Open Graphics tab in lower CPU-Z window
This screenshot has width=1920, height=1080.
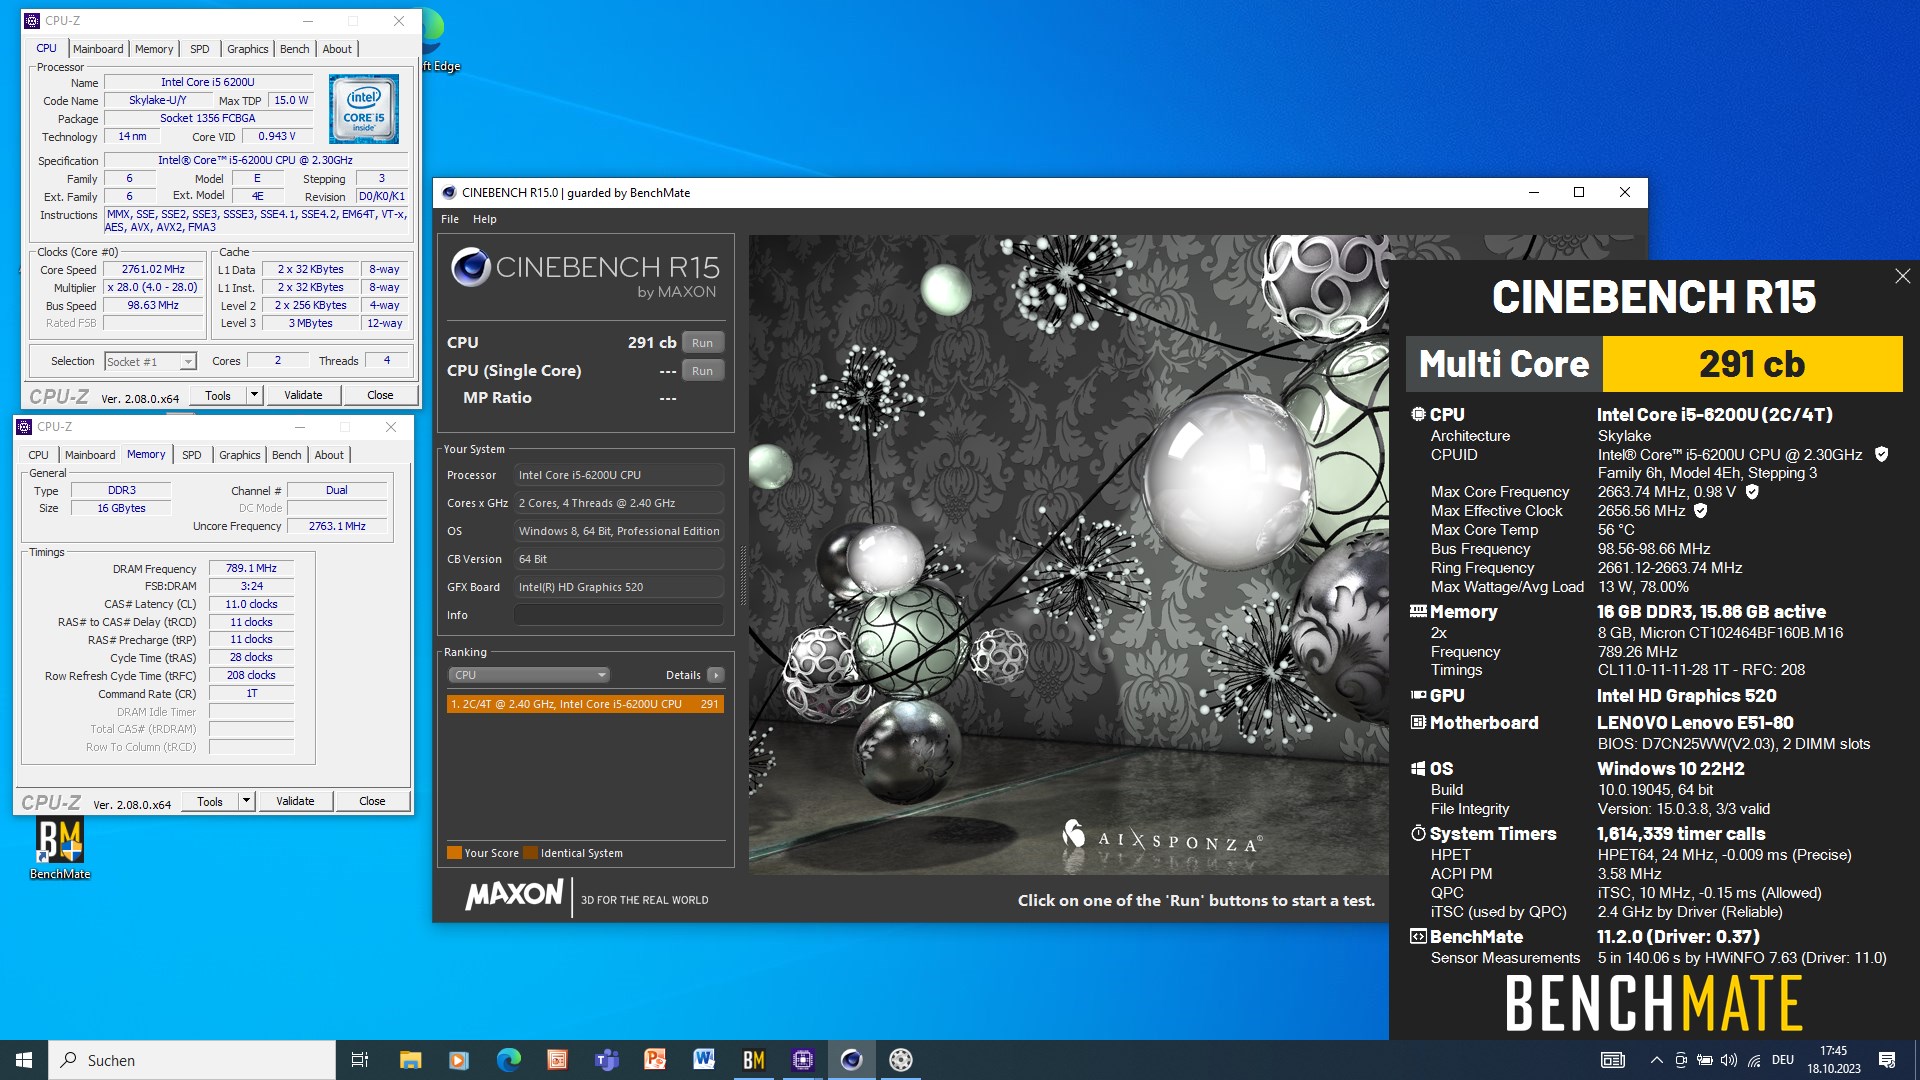point(240,455)
